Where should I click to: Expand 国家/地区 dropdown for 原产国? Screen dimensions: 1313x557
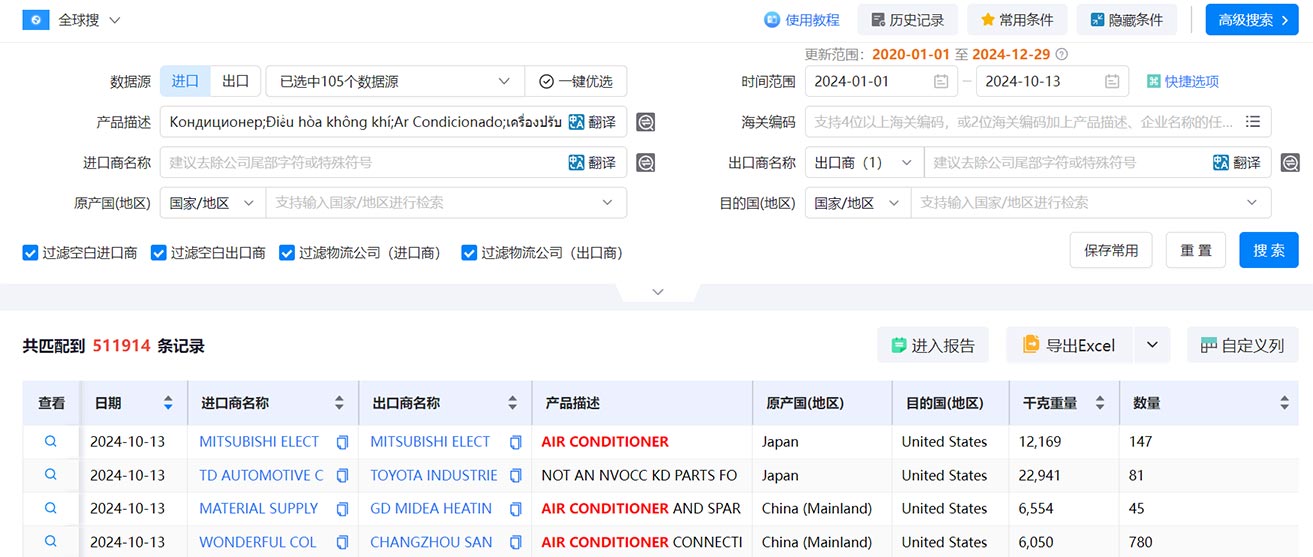212,202
